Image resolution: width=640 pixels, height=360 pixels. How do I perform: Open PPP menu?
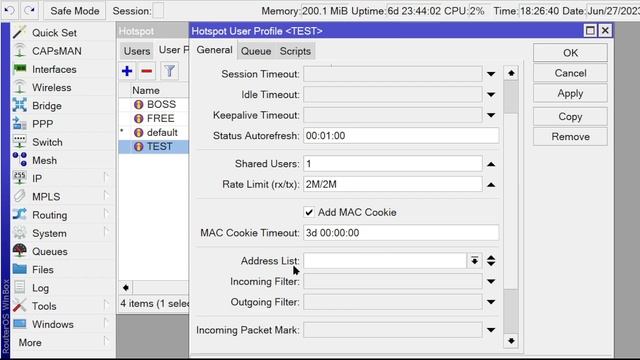(x=42, y=124)
